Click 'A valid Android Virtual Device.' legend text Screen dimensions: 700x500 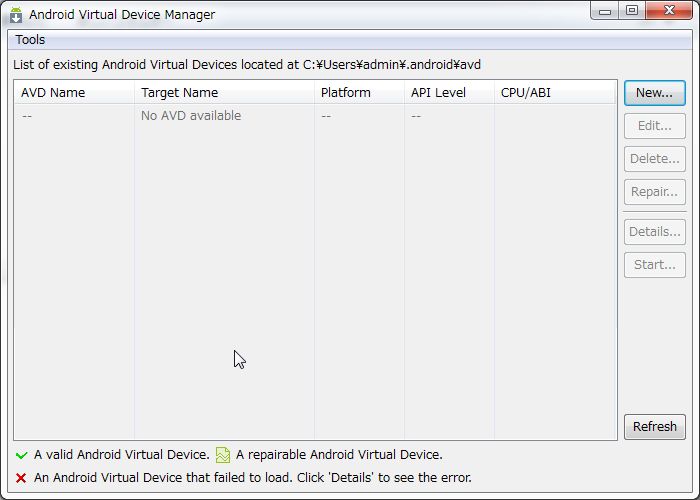coord(121,454)
